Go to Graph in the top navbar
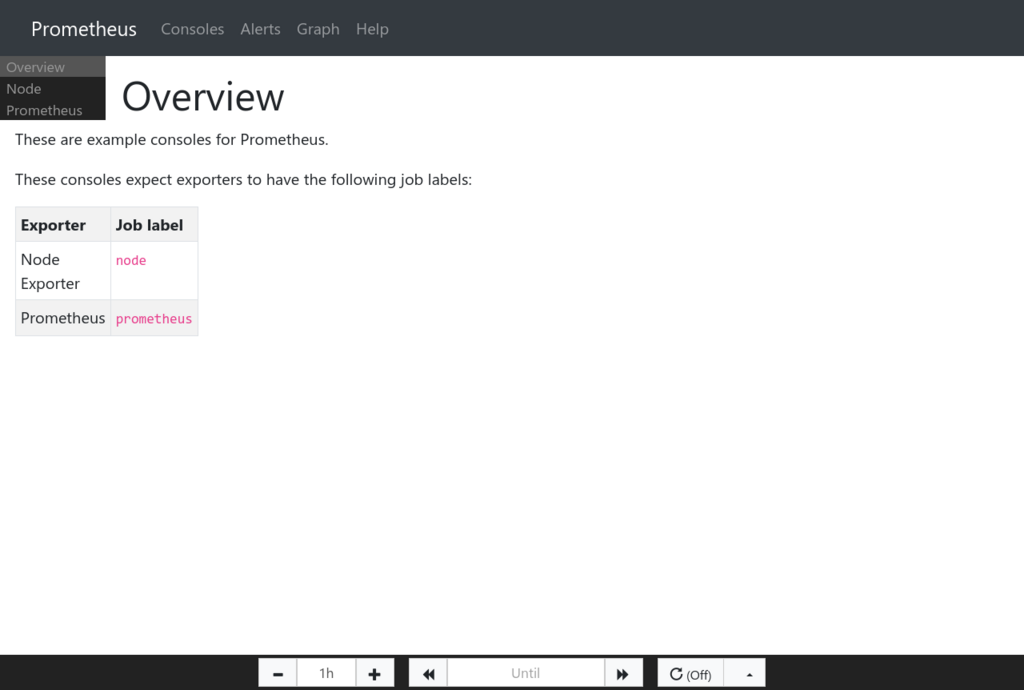The width and height of the screenshot is (1024, 690). point(318,29)
